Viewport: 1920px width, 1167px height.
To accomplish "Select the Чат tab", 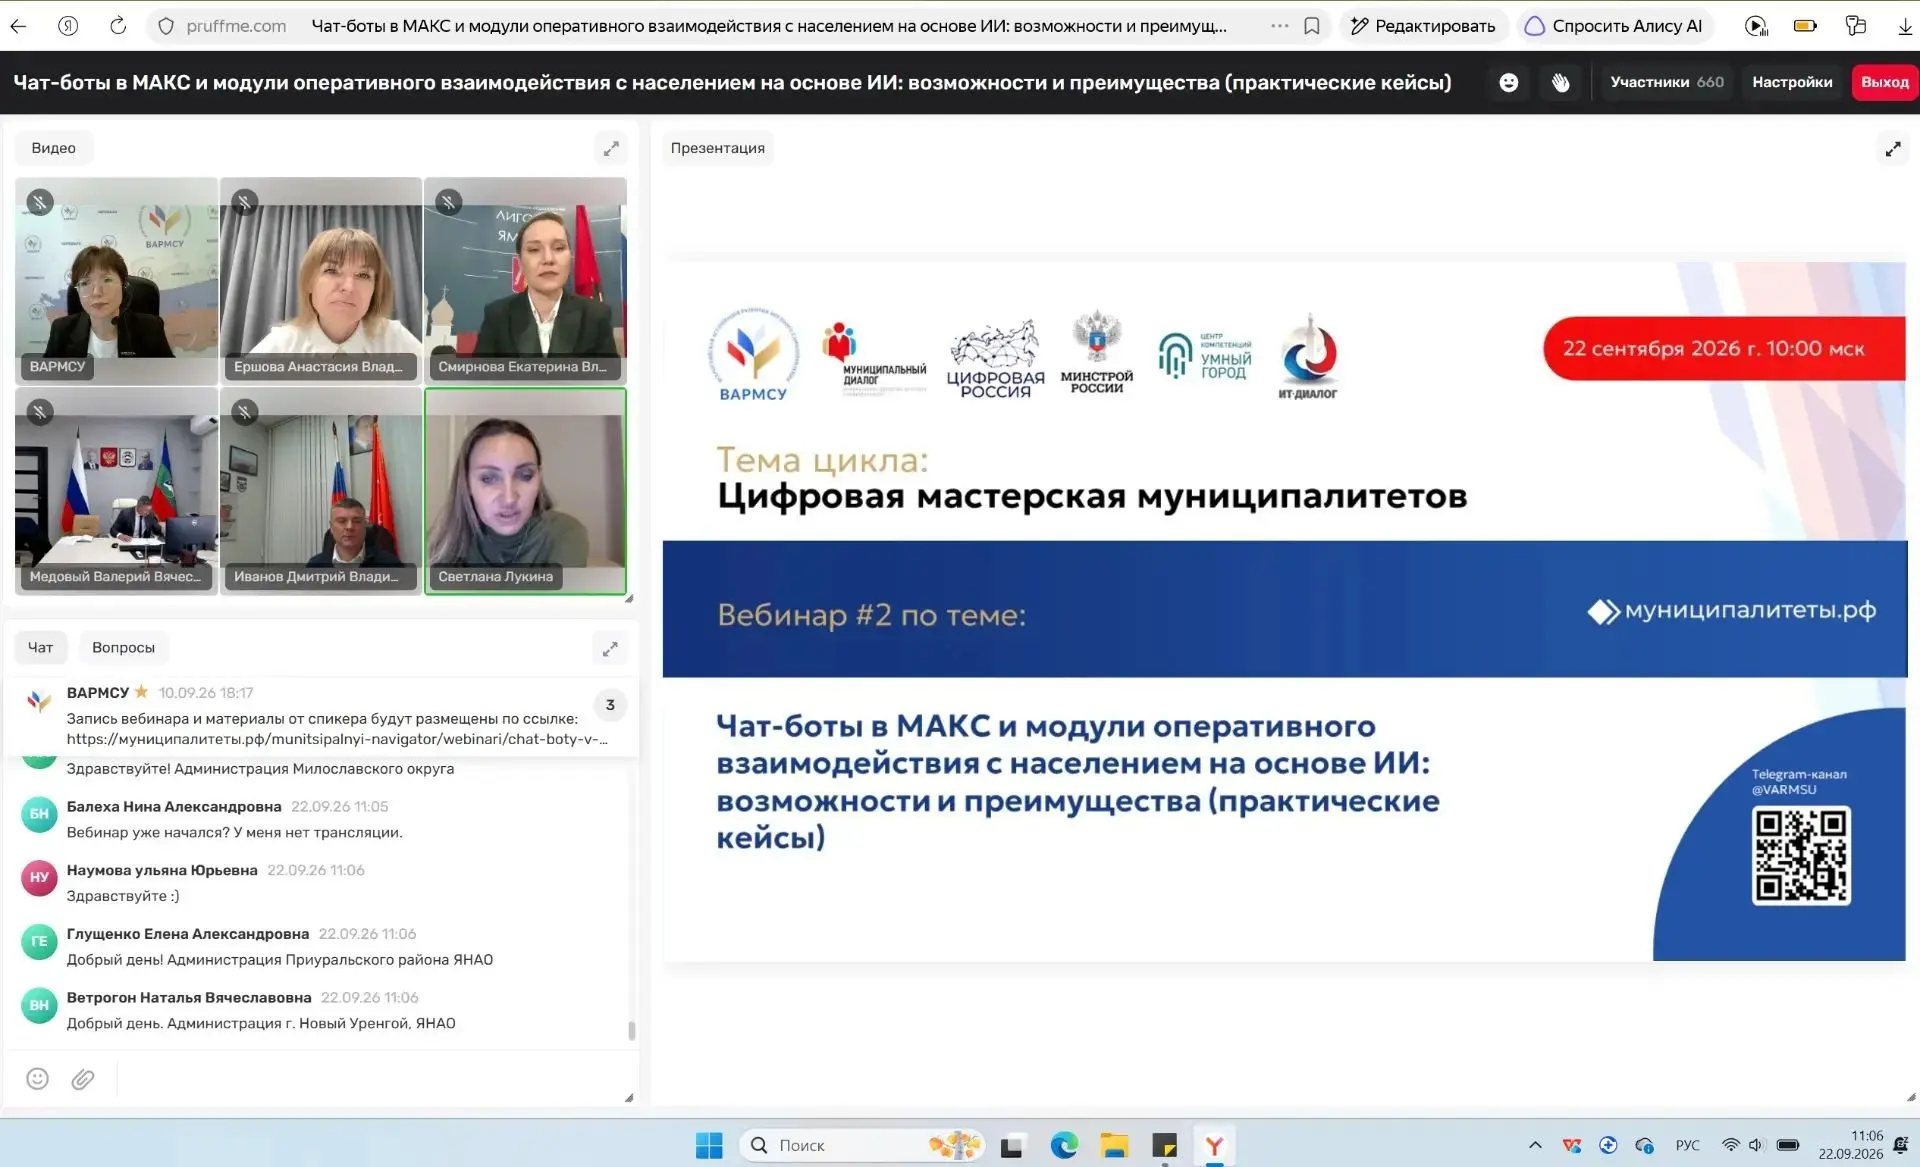I will coord(40,648).
